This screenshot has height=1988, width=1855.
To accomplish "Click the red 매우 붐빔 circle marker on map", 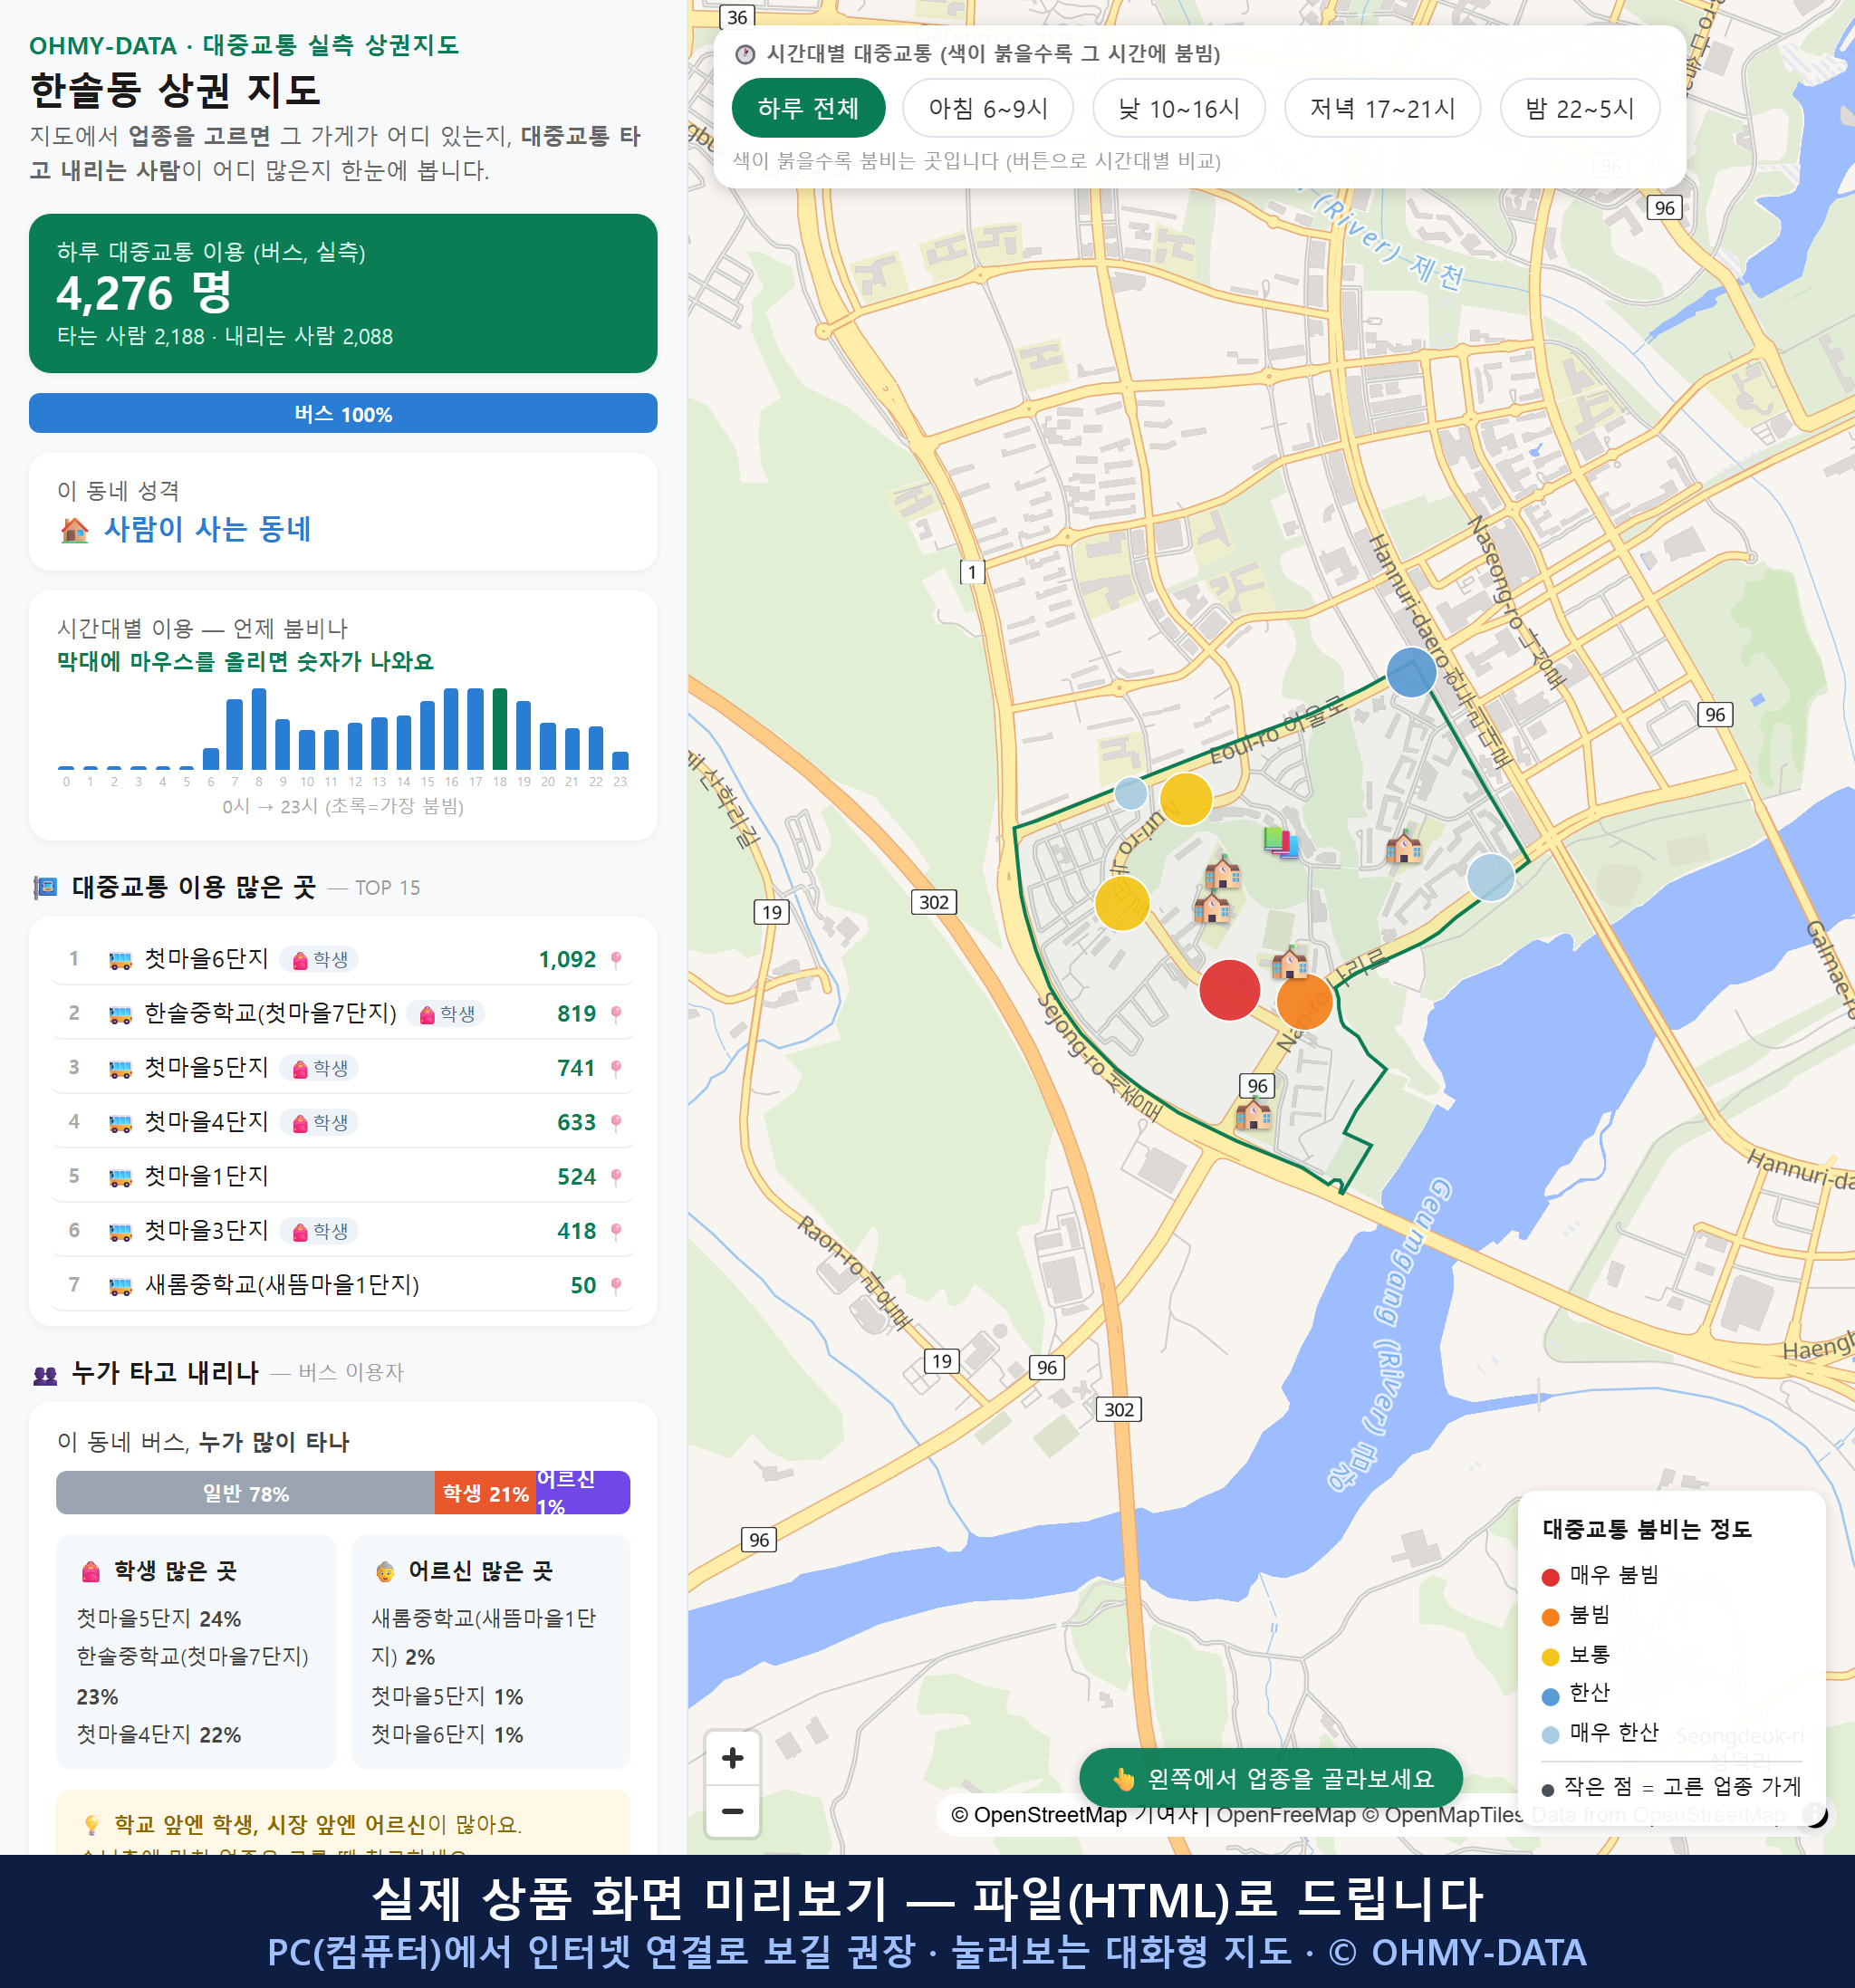I will click(1229, 990).
